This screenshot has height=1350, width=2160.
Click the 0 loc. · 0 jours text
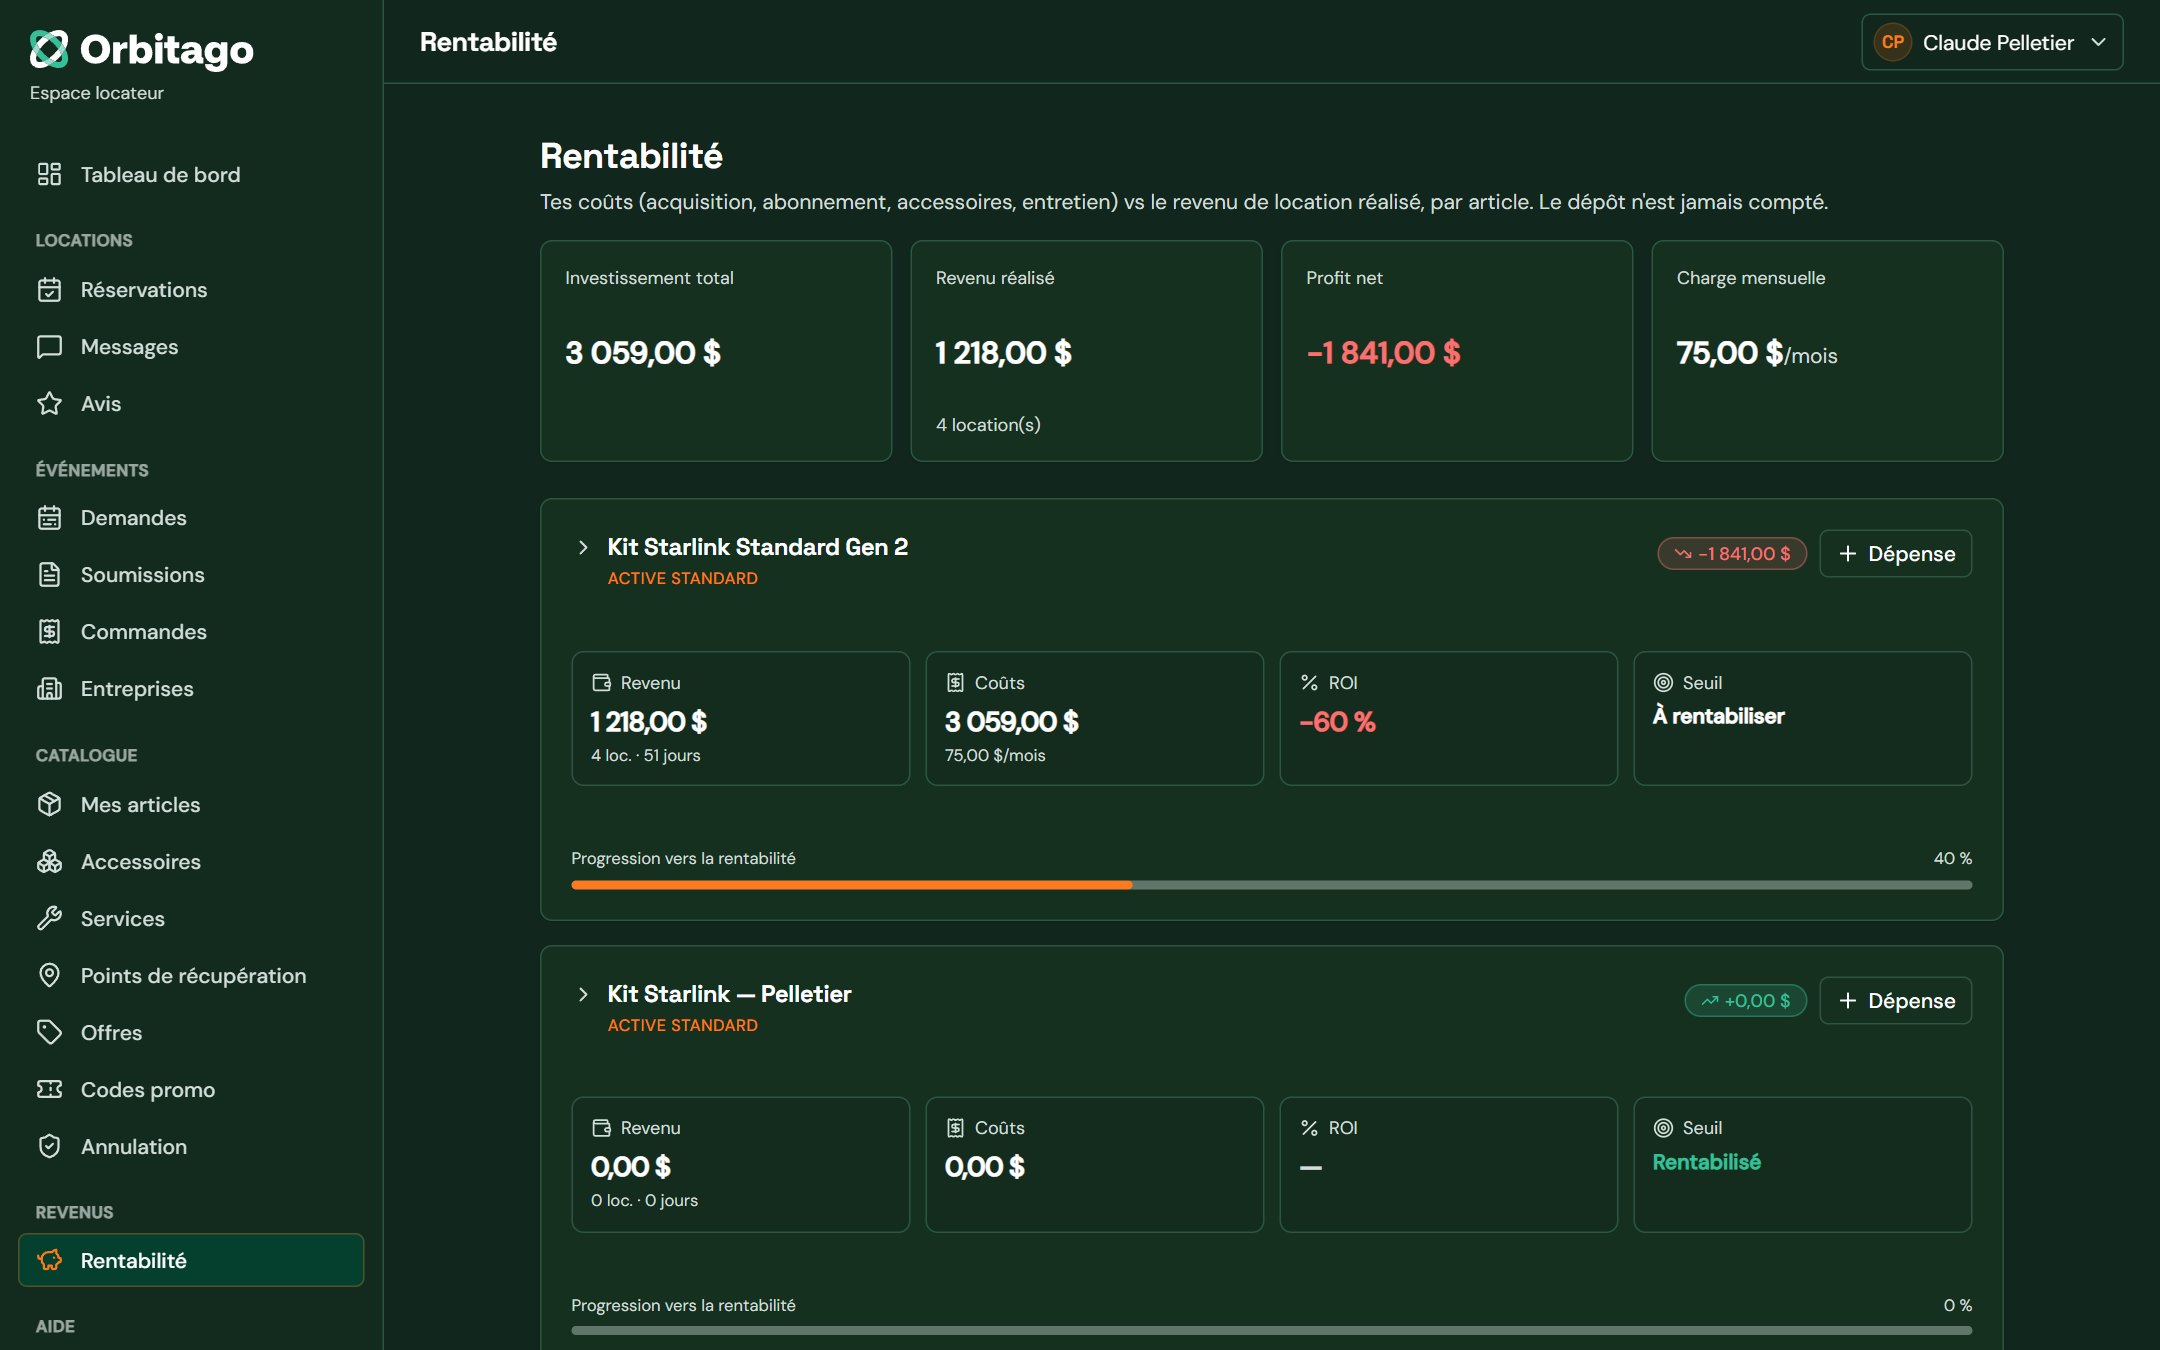click(x=644, y=1201)
